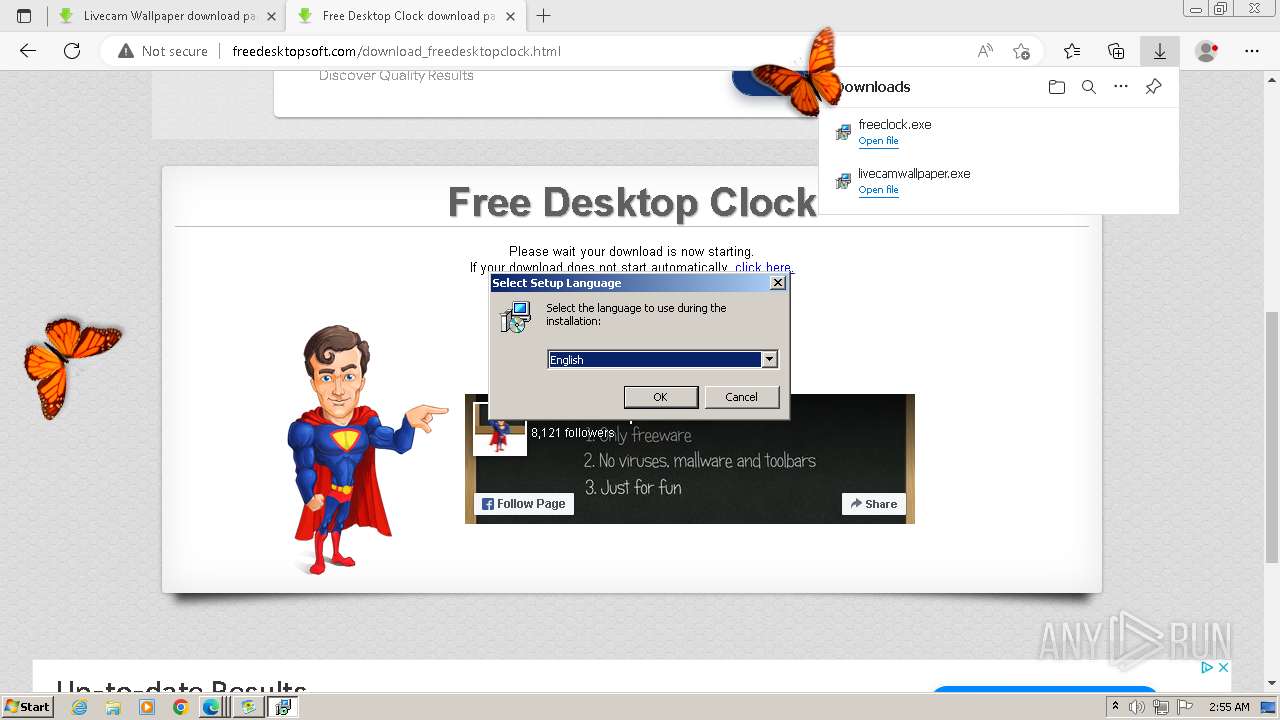Toggle the Downloads toolbar icon
The width and height of the screenshot is (1280, 720).
(x=1160, y=51)
